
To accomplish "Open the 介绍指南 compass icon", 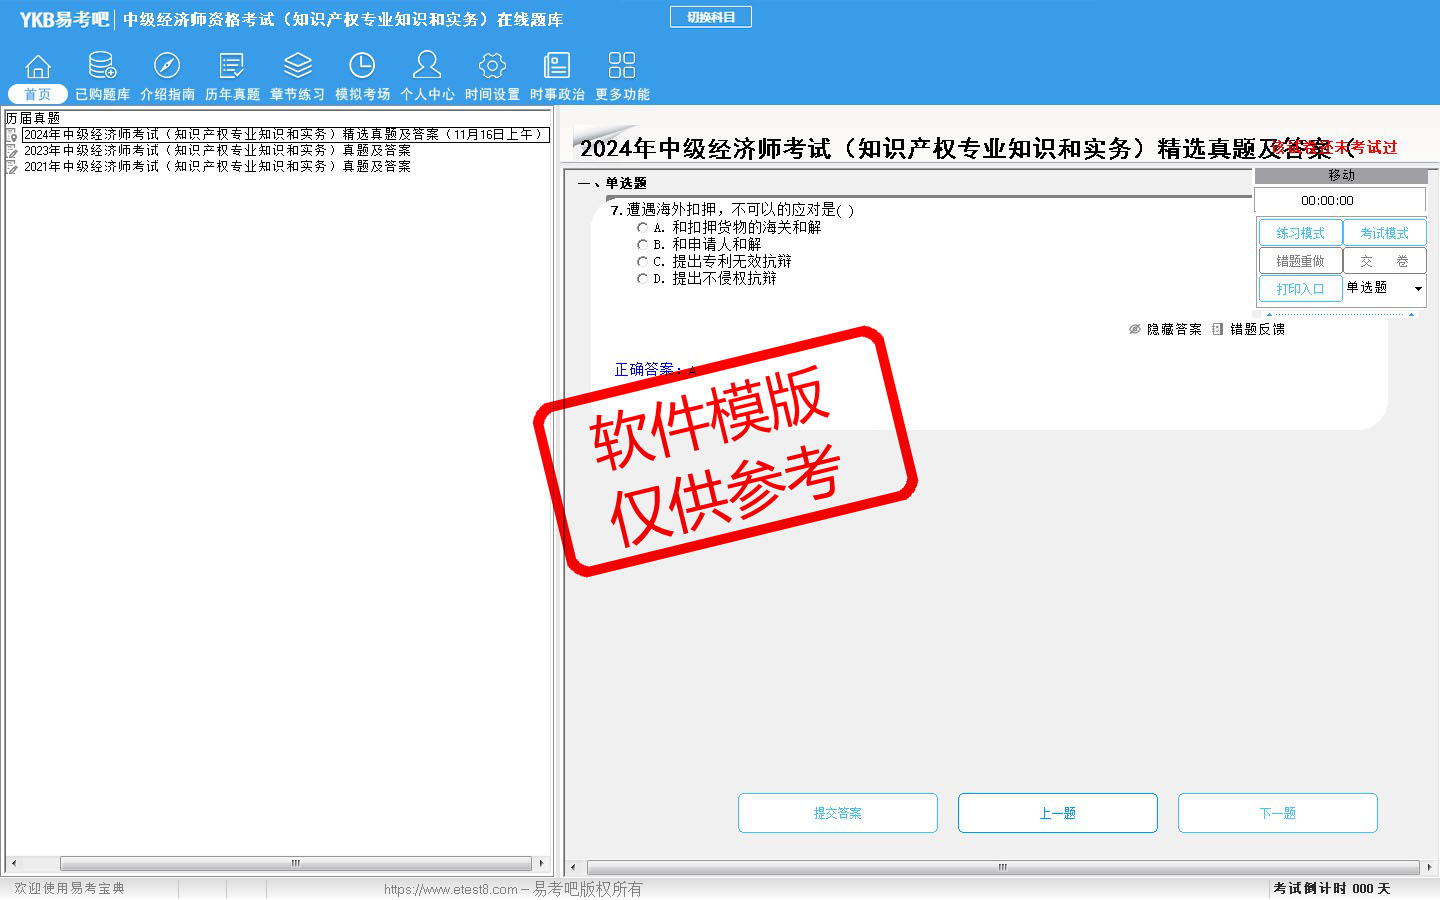I will click(x=167, y=67).
